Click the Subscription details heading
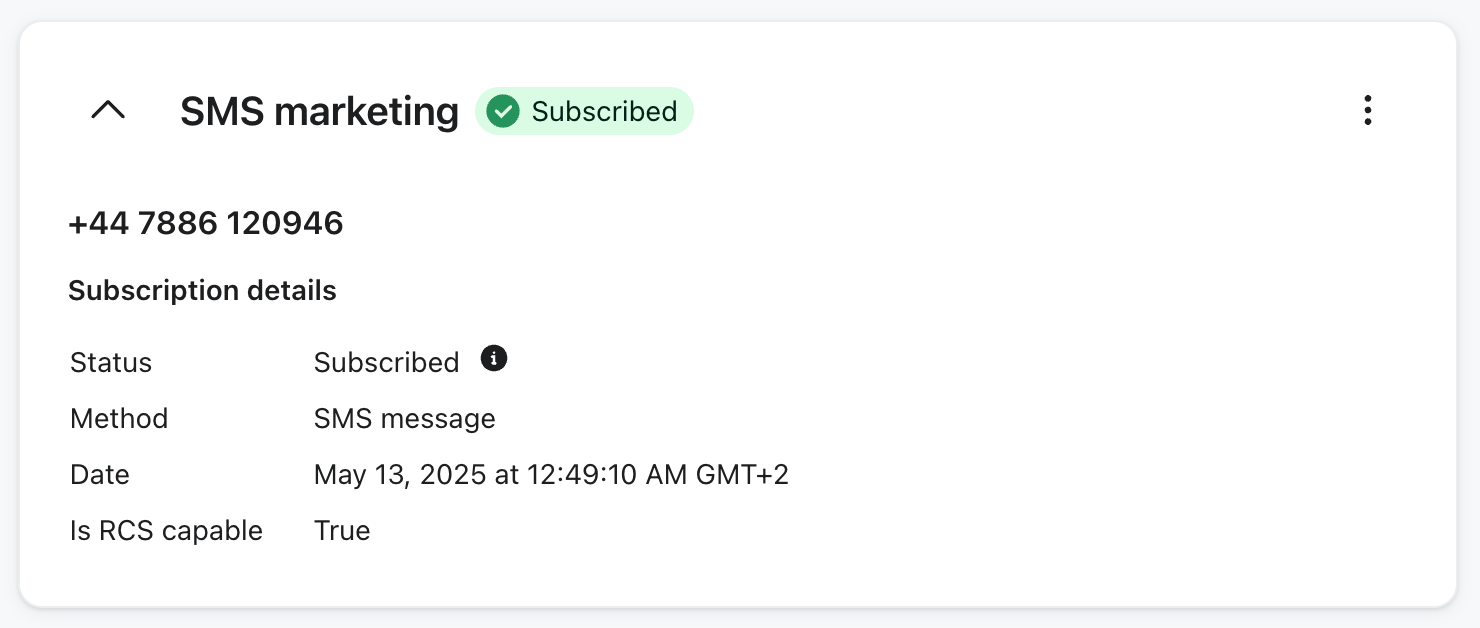 click(202, 291)
